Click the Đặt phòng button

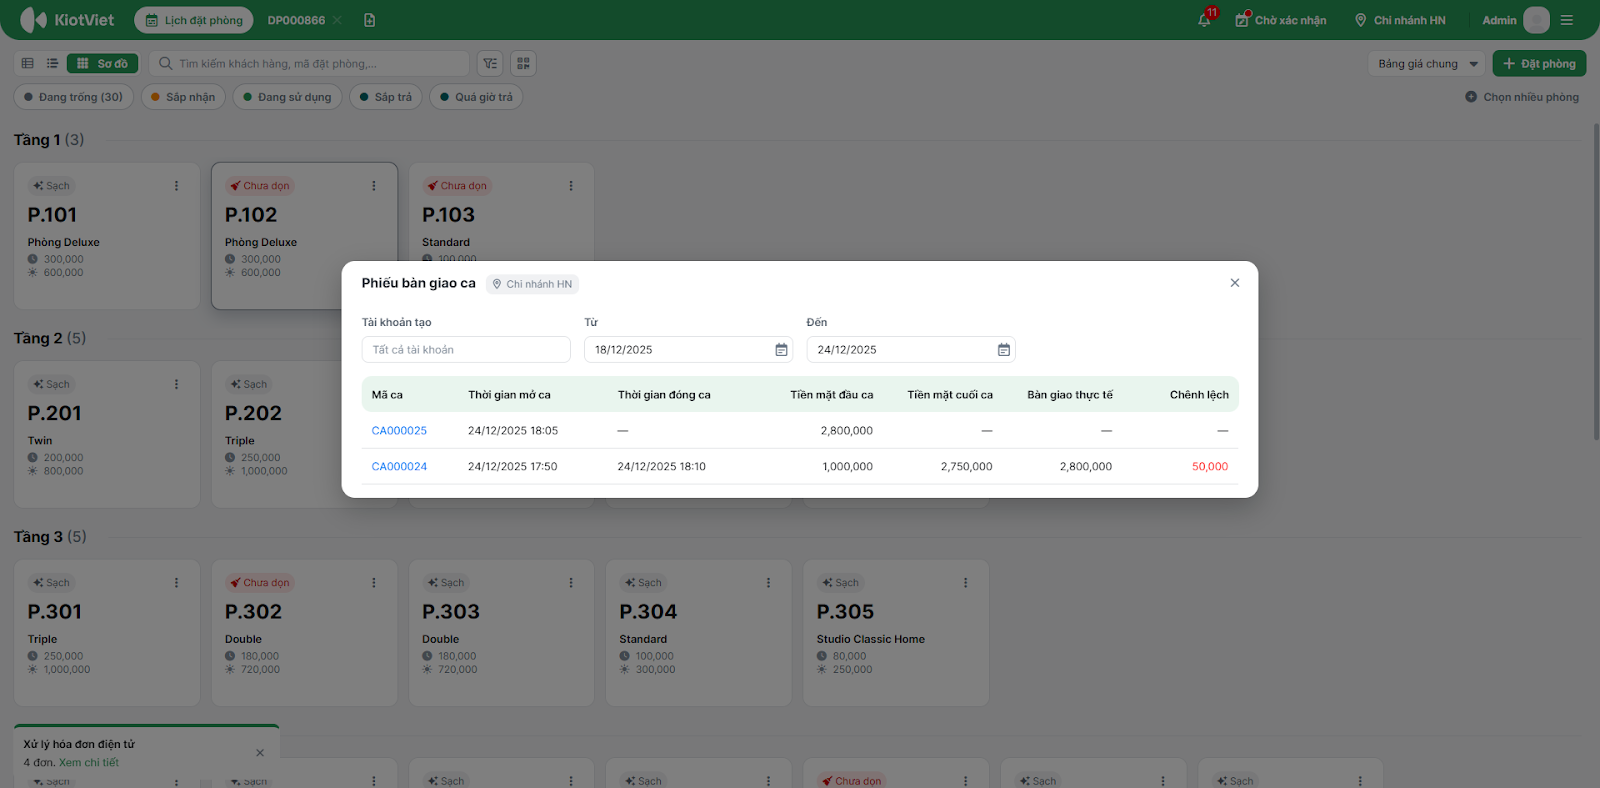coord(1539,64)
